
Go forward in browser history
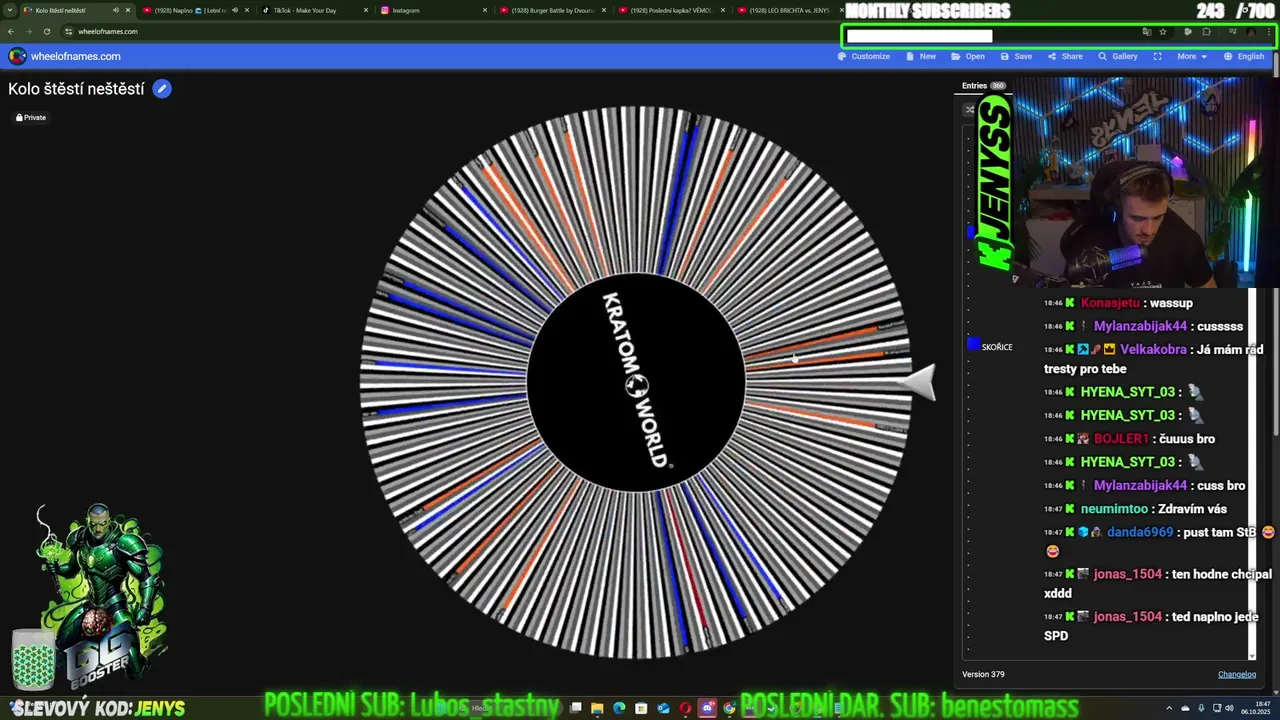pyautogui.click(x=28, y=31)
